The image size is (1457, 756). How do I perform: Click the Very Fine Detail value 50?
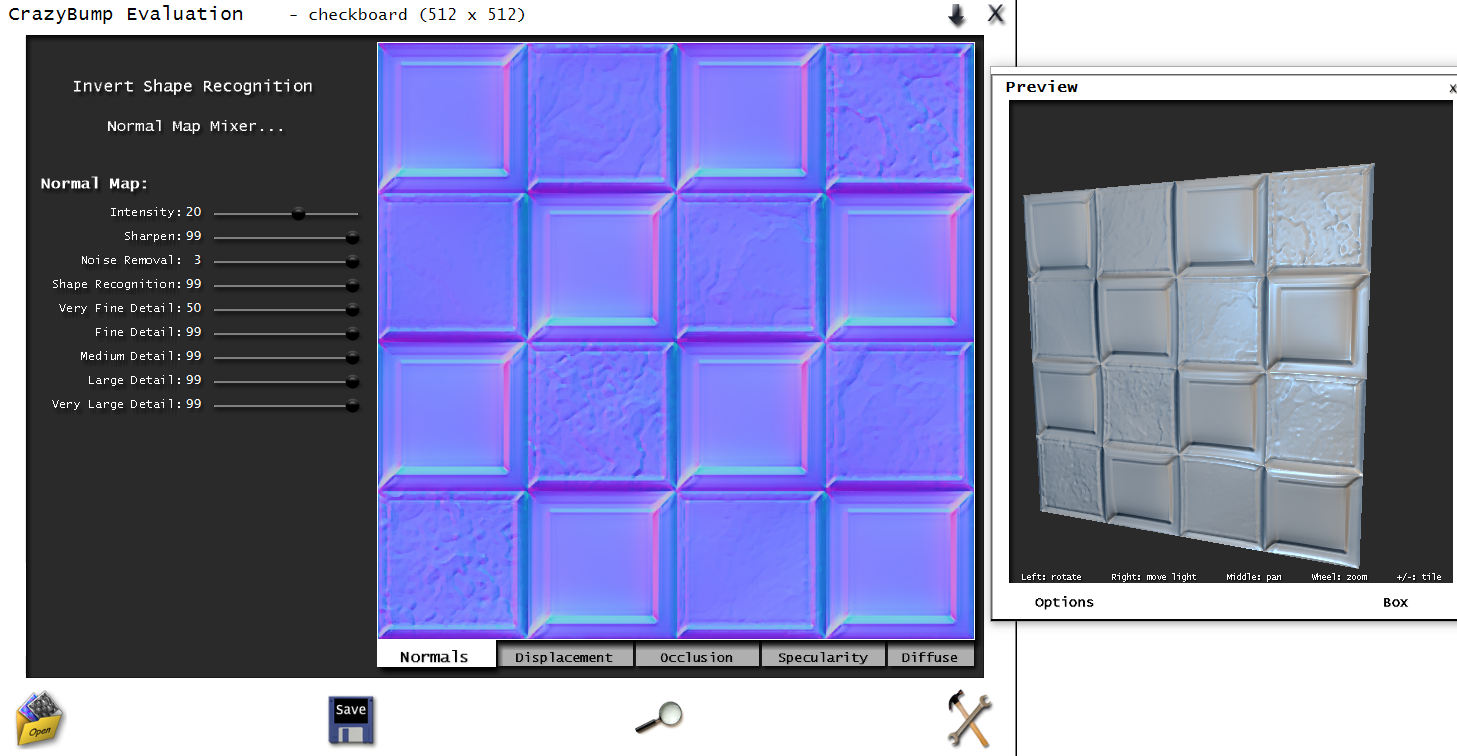tap(193, 308)
